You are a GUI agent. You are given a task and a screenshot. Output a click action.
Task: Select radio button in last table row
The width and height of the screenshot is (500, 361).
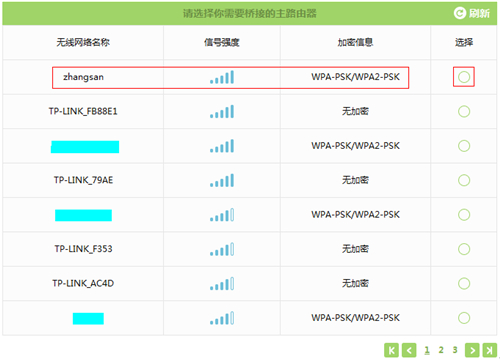pos(464,318)
